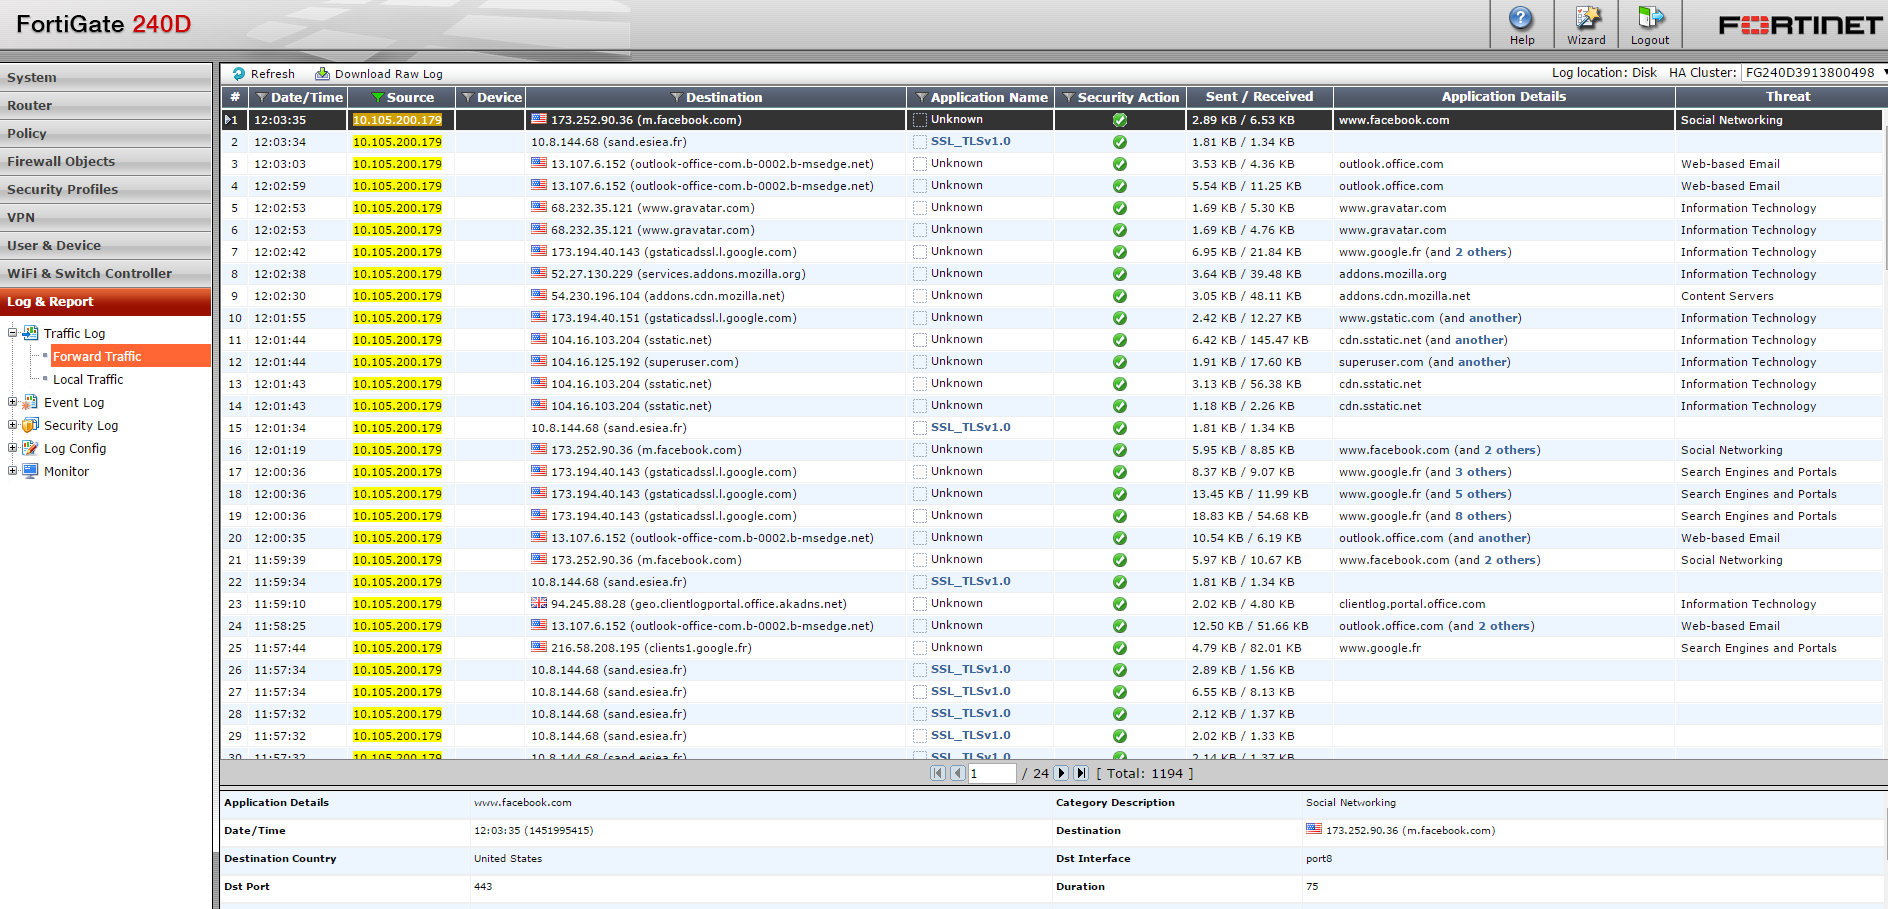Click the FortiGate 240D title

pyautogui.click(x=104, y=24)
